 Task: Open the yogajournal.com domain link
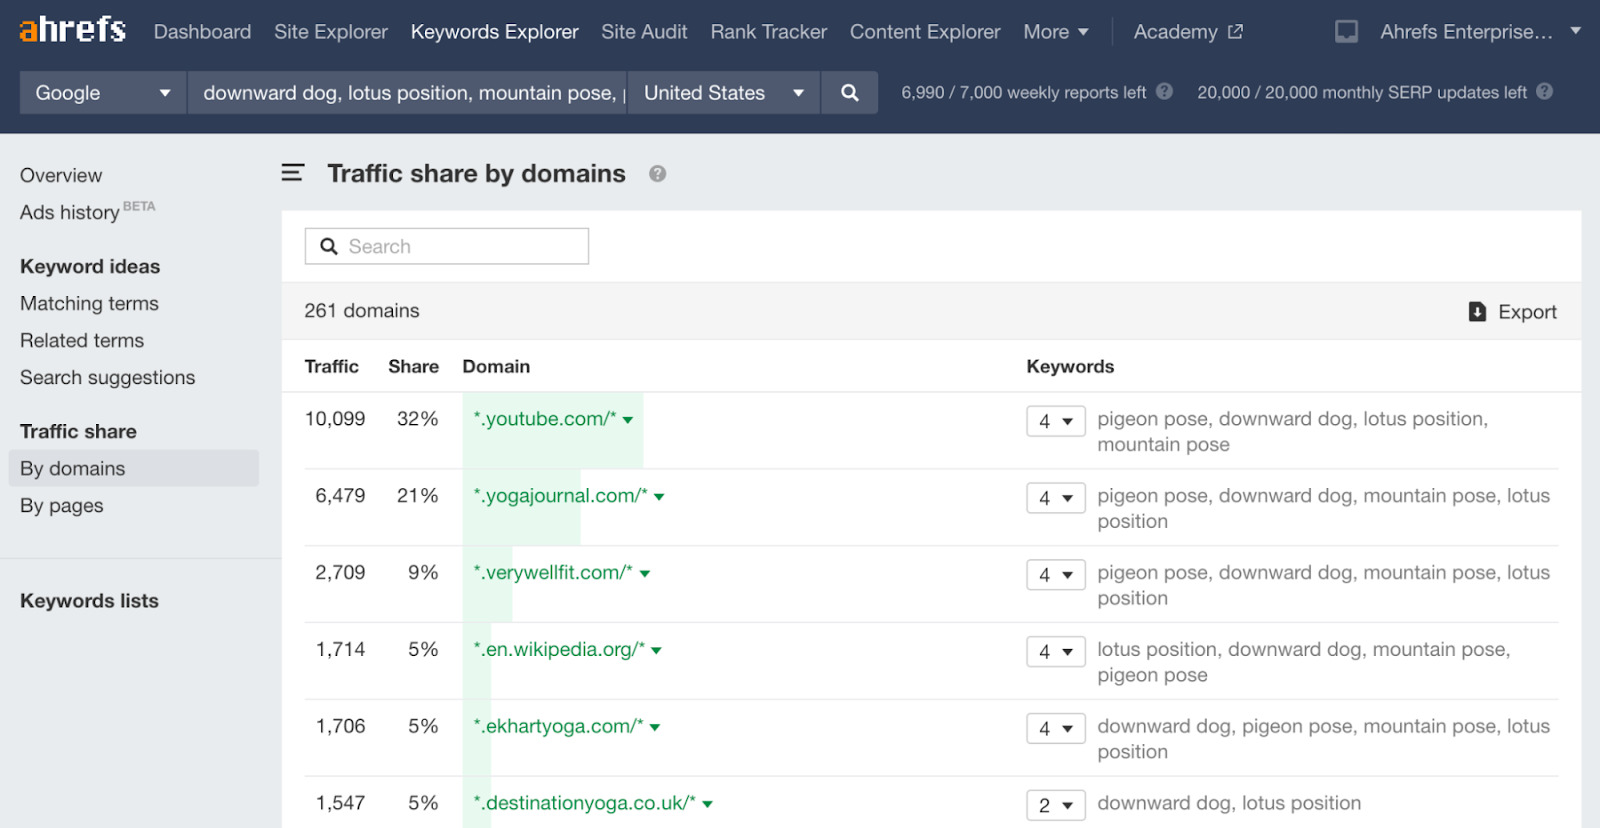(560, 496)
